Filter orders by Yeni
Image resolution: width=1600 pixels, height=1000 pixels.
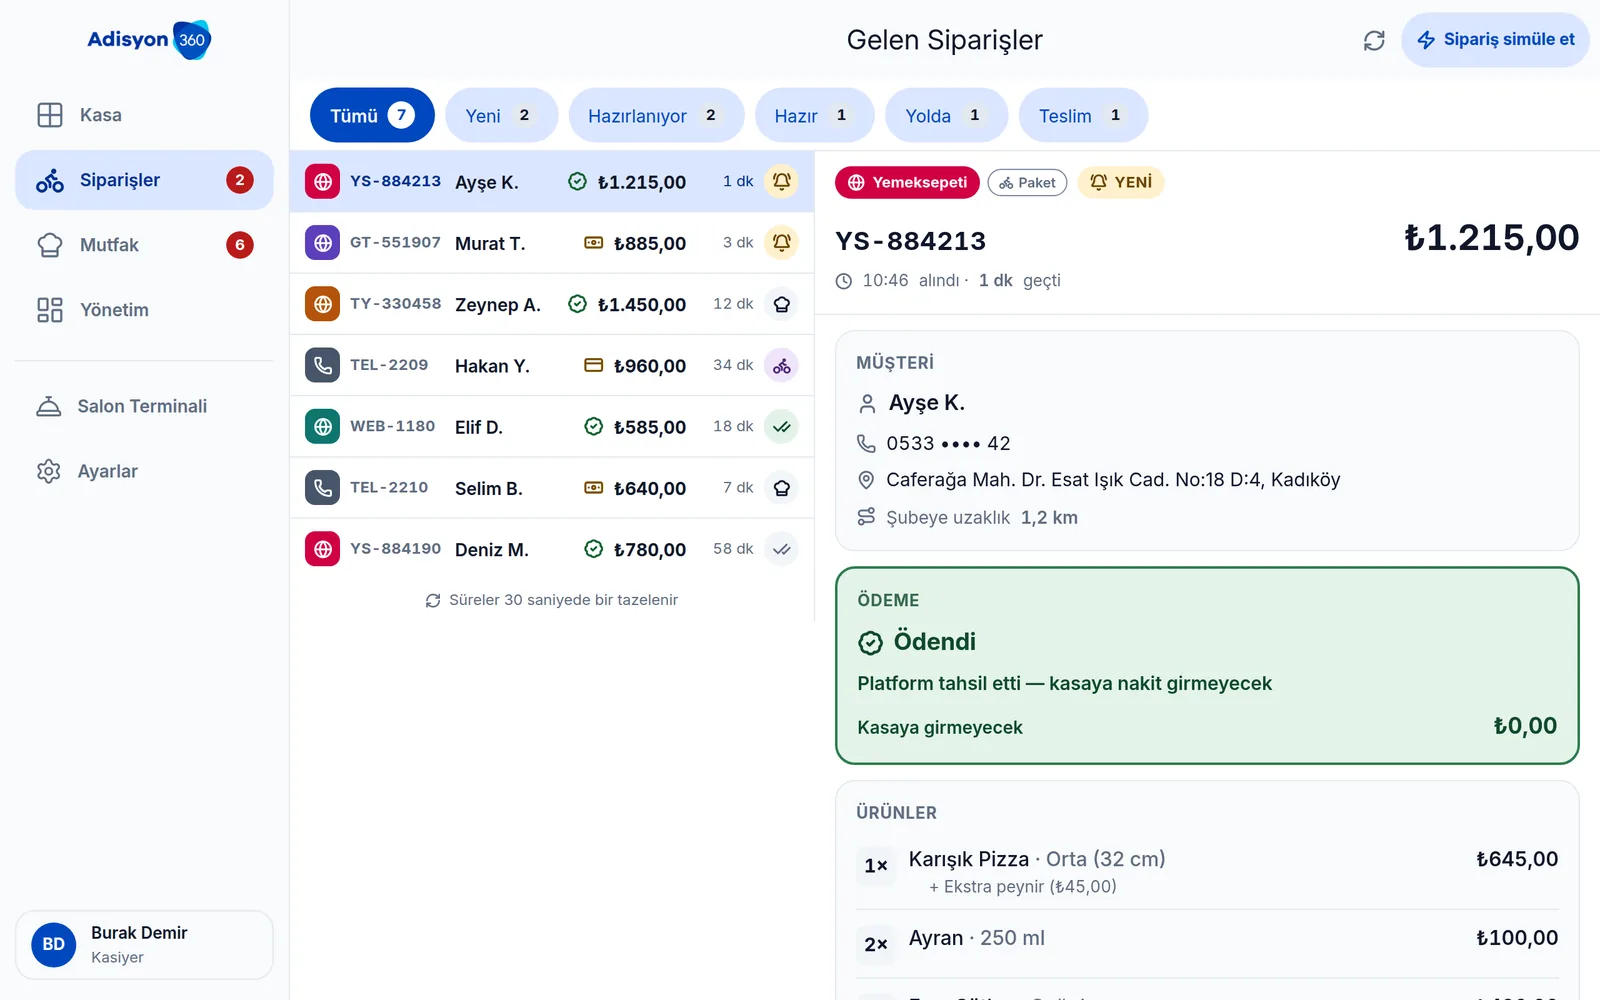click(501, 115)
